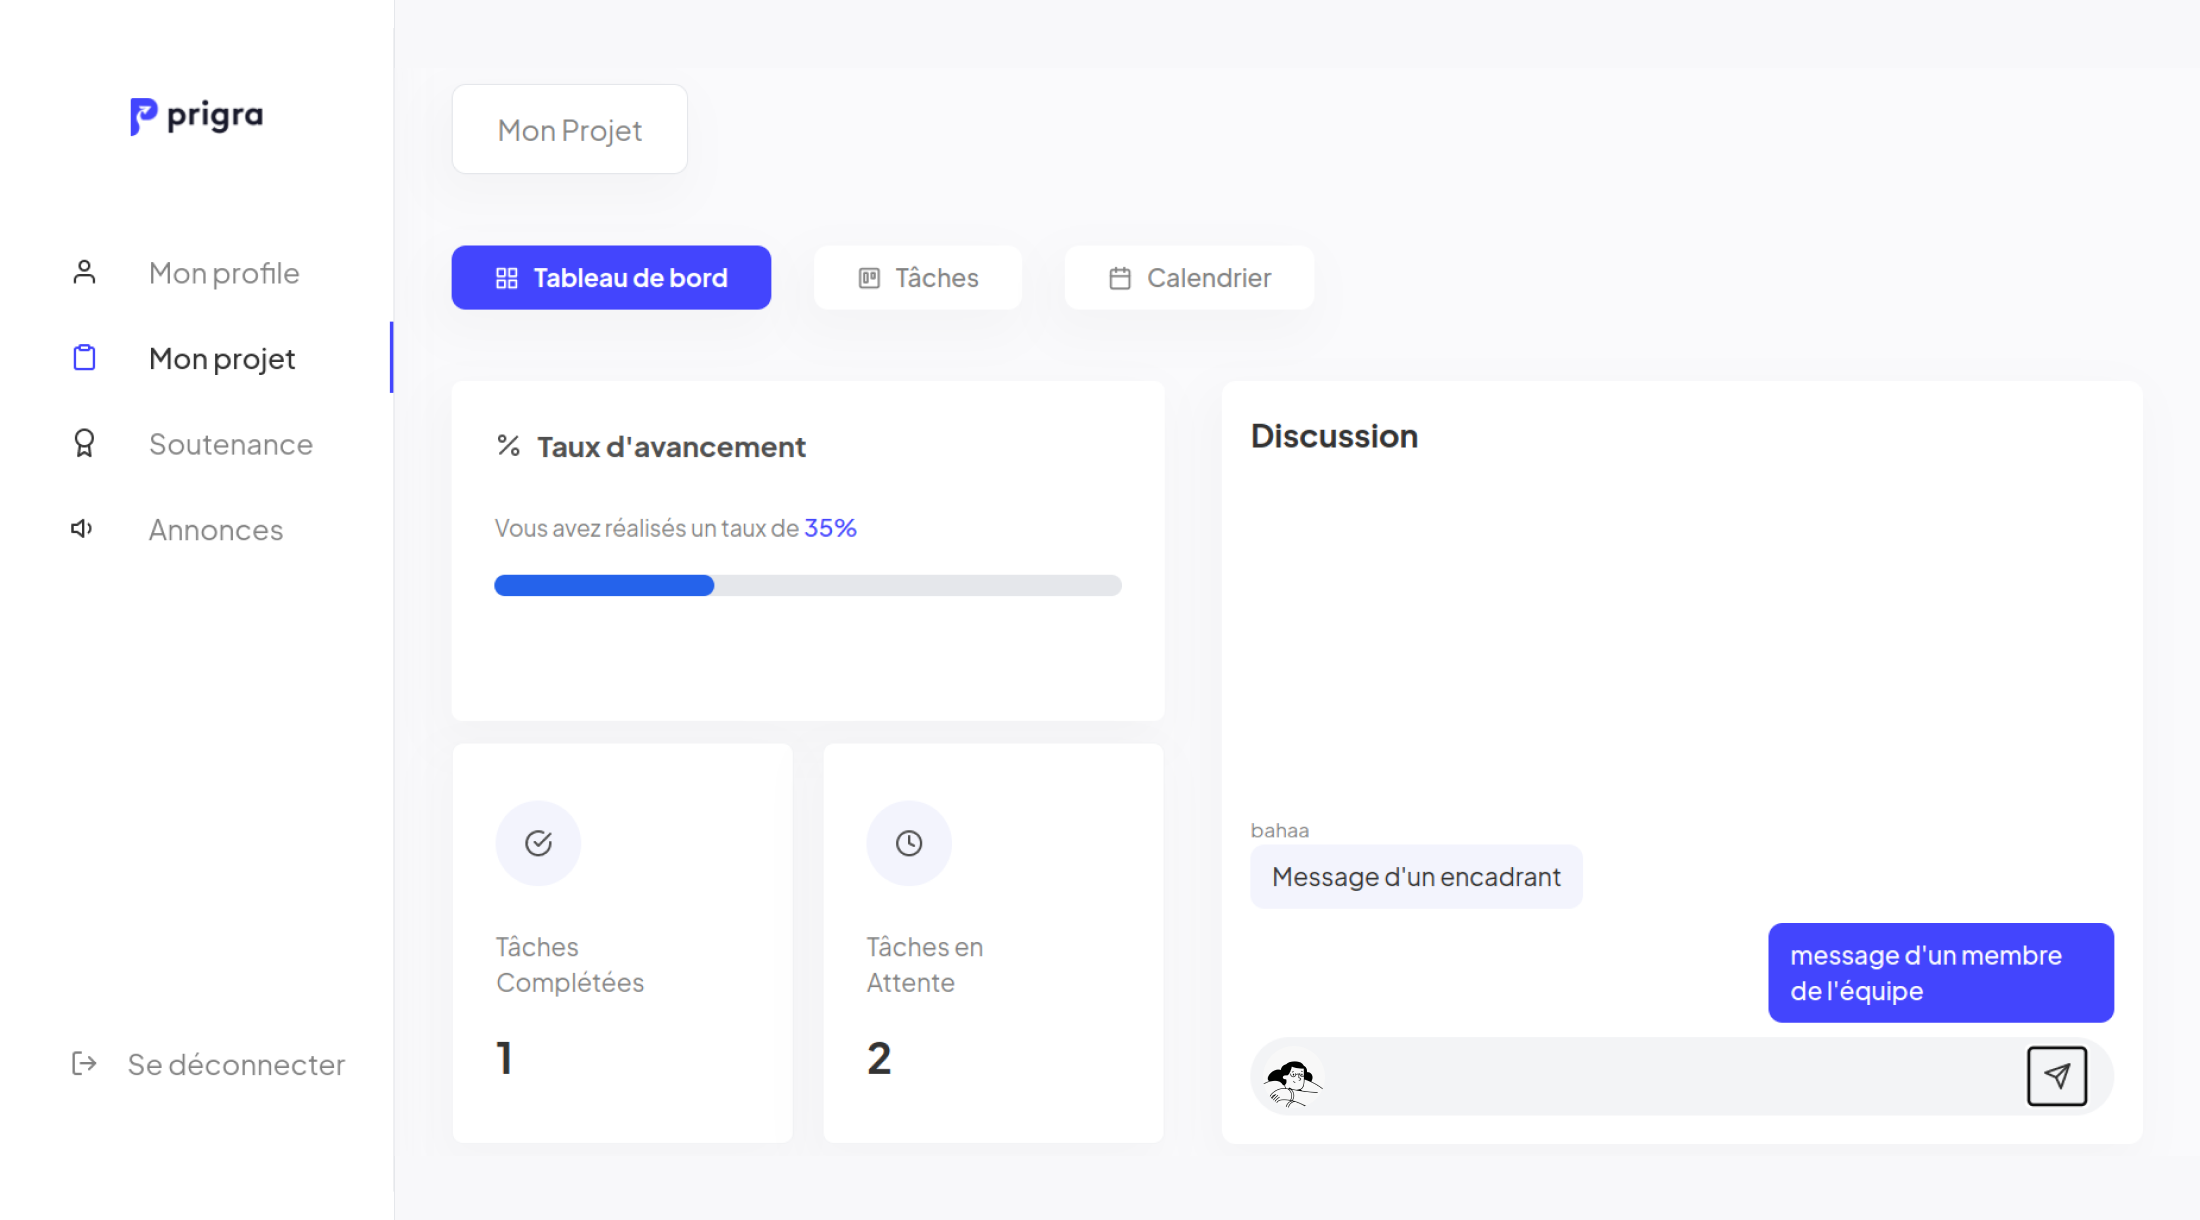The width and height of the screenshot is (2200, 1220).
Task: Send message with paper plane button
Action: click(2057, 1076)
